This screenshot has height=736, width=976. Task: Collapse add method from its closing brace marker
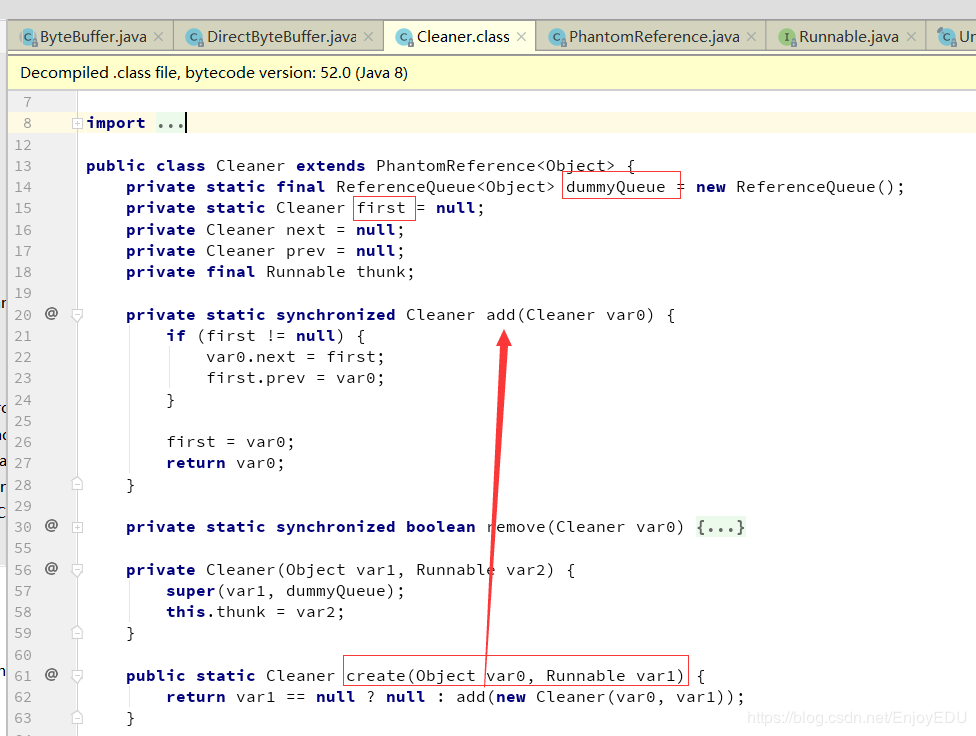point(77,484)
